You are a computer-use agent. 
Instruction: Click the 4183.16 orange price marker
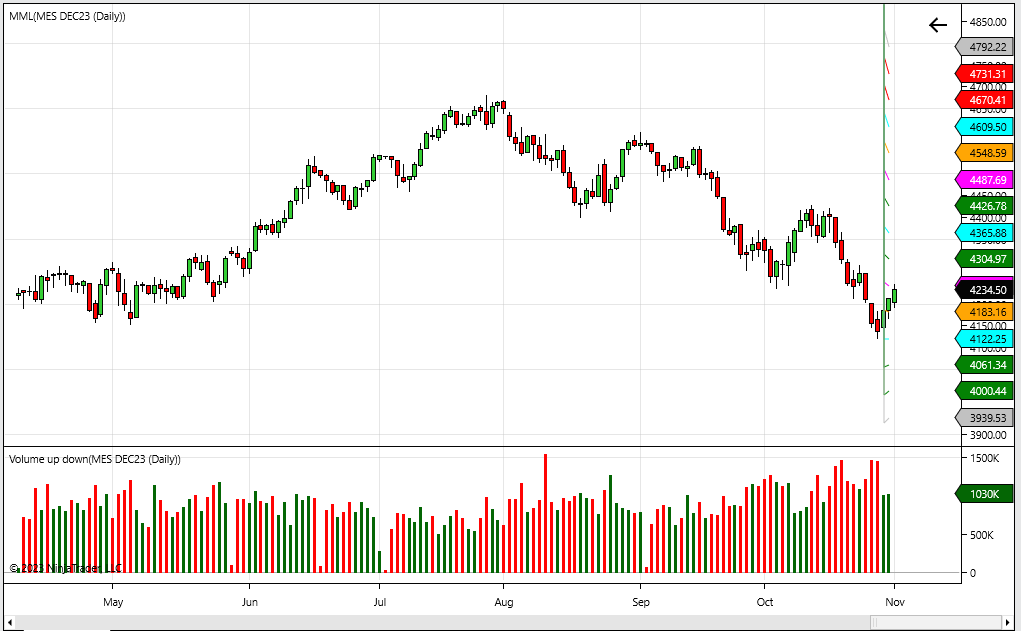click(x=985, y=312)
